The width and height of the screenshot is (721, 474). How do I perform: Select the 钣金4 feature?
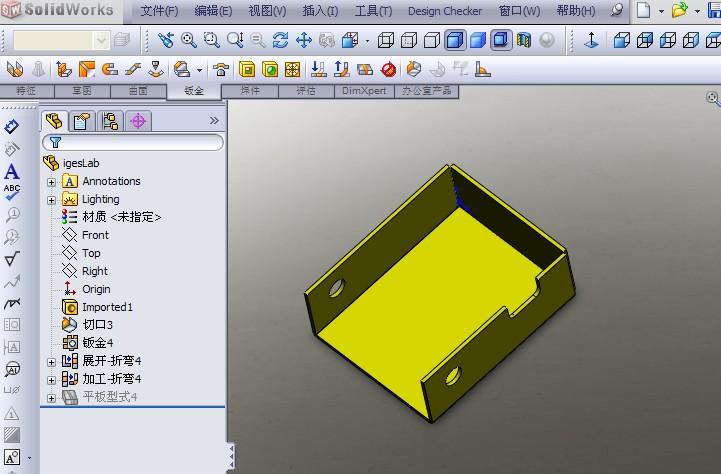click(87, 343)
